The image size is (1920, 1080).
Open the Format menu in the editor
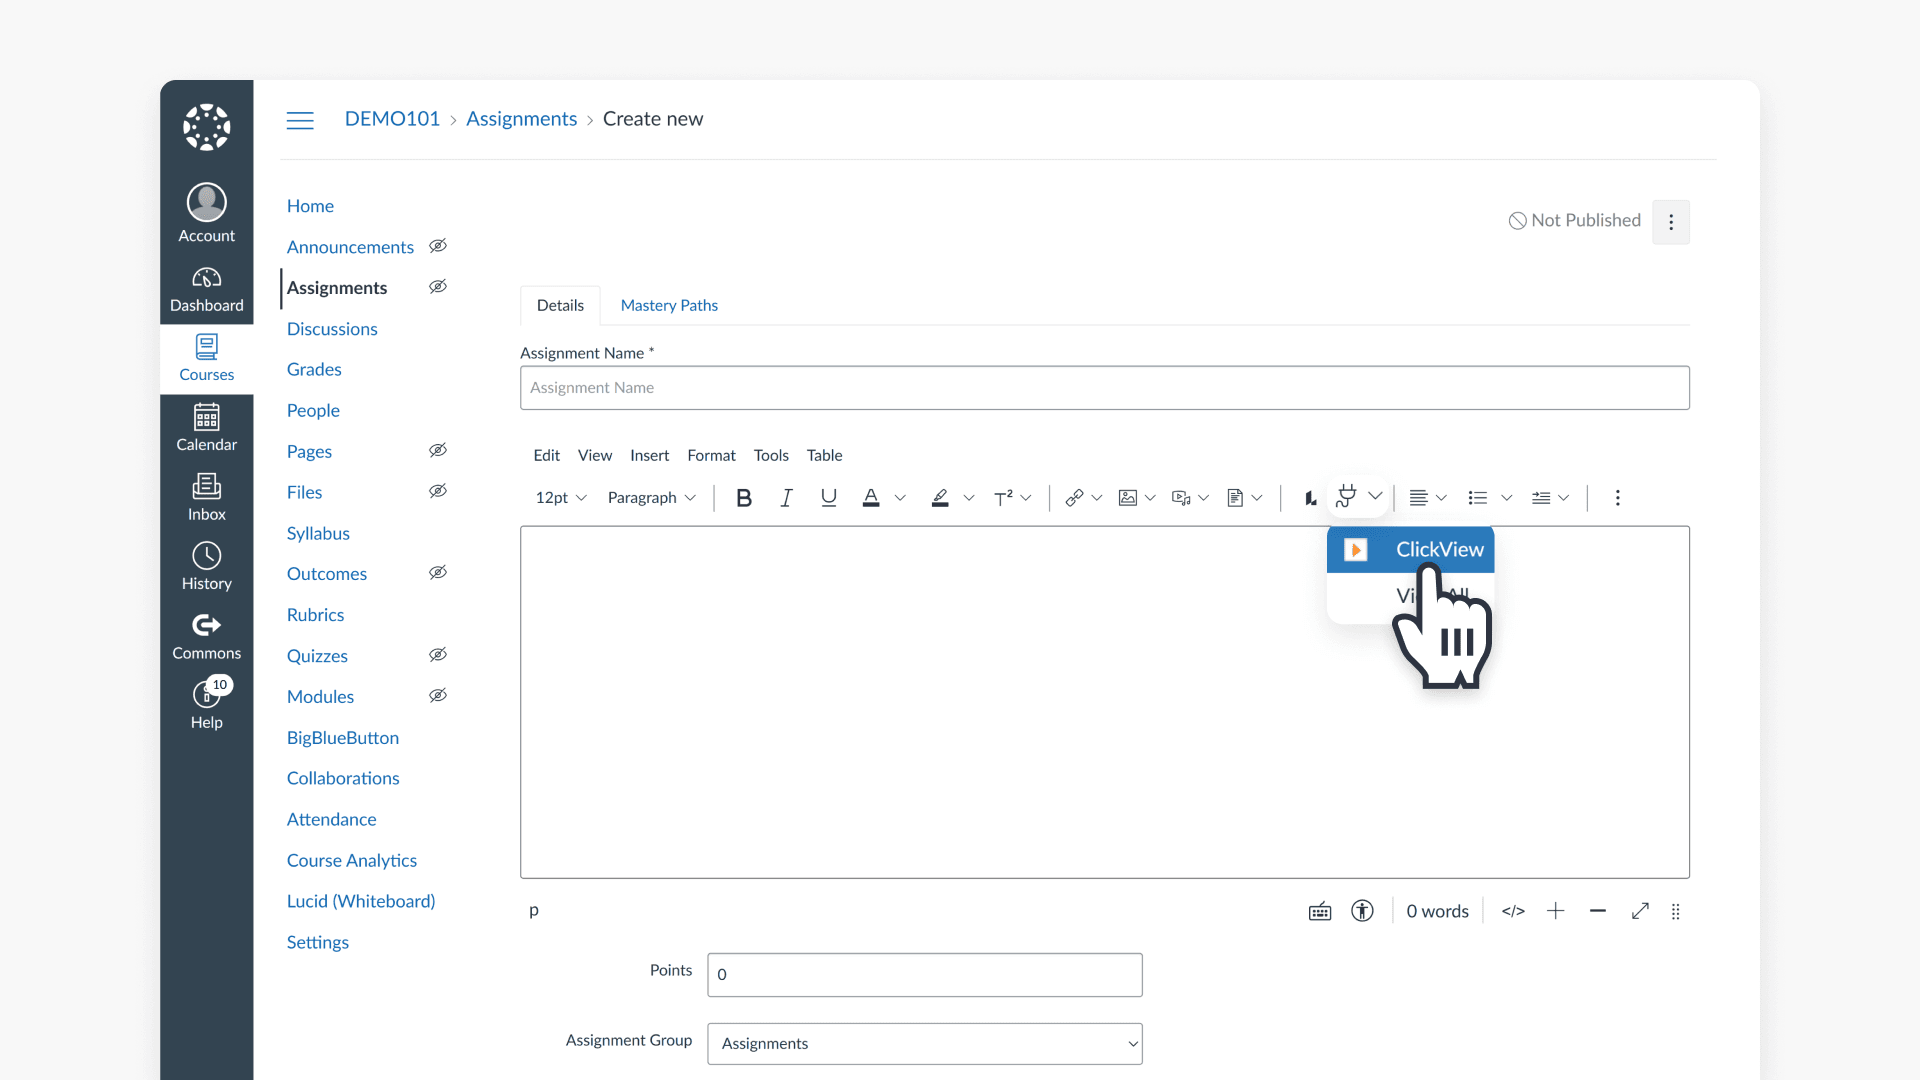tap(711, 455)
